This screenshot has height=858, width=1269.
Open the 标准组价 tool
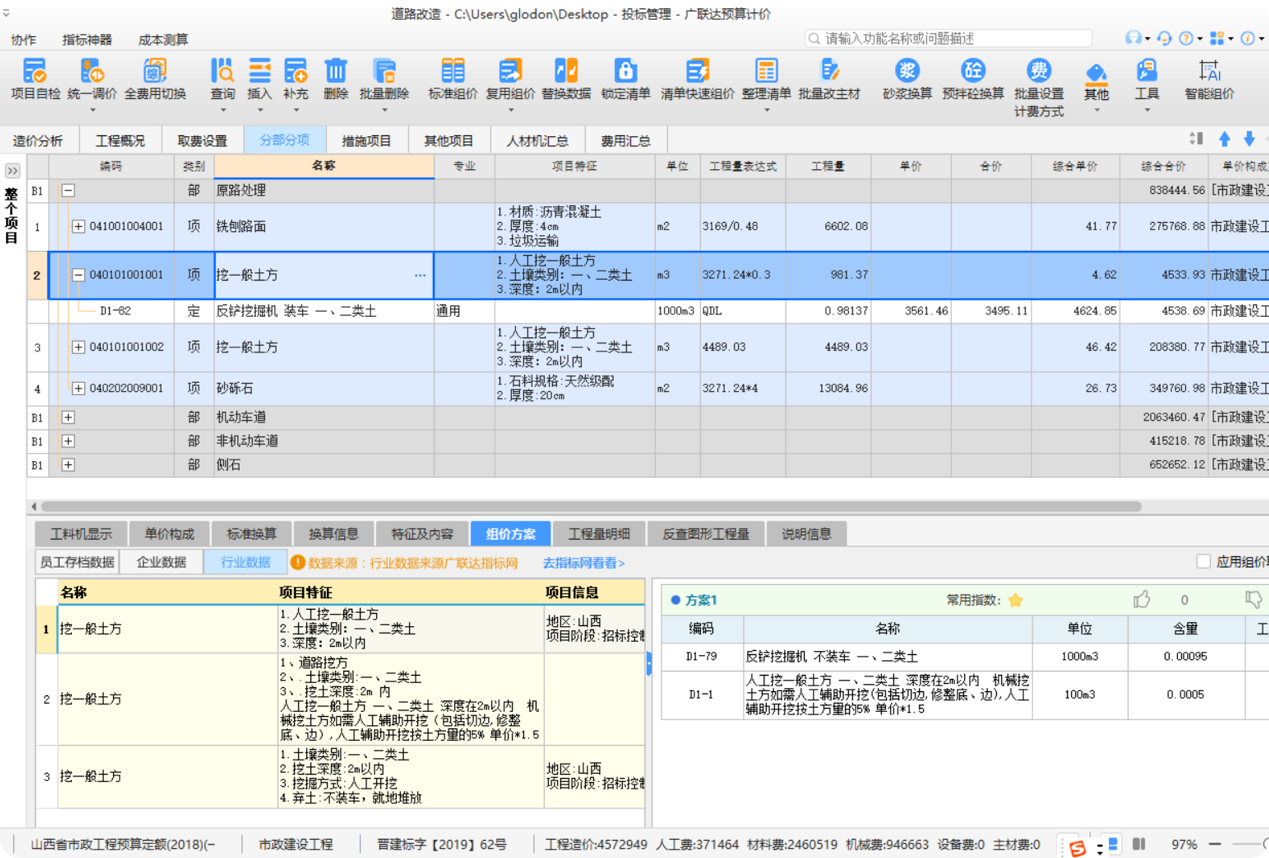[453, 72]
